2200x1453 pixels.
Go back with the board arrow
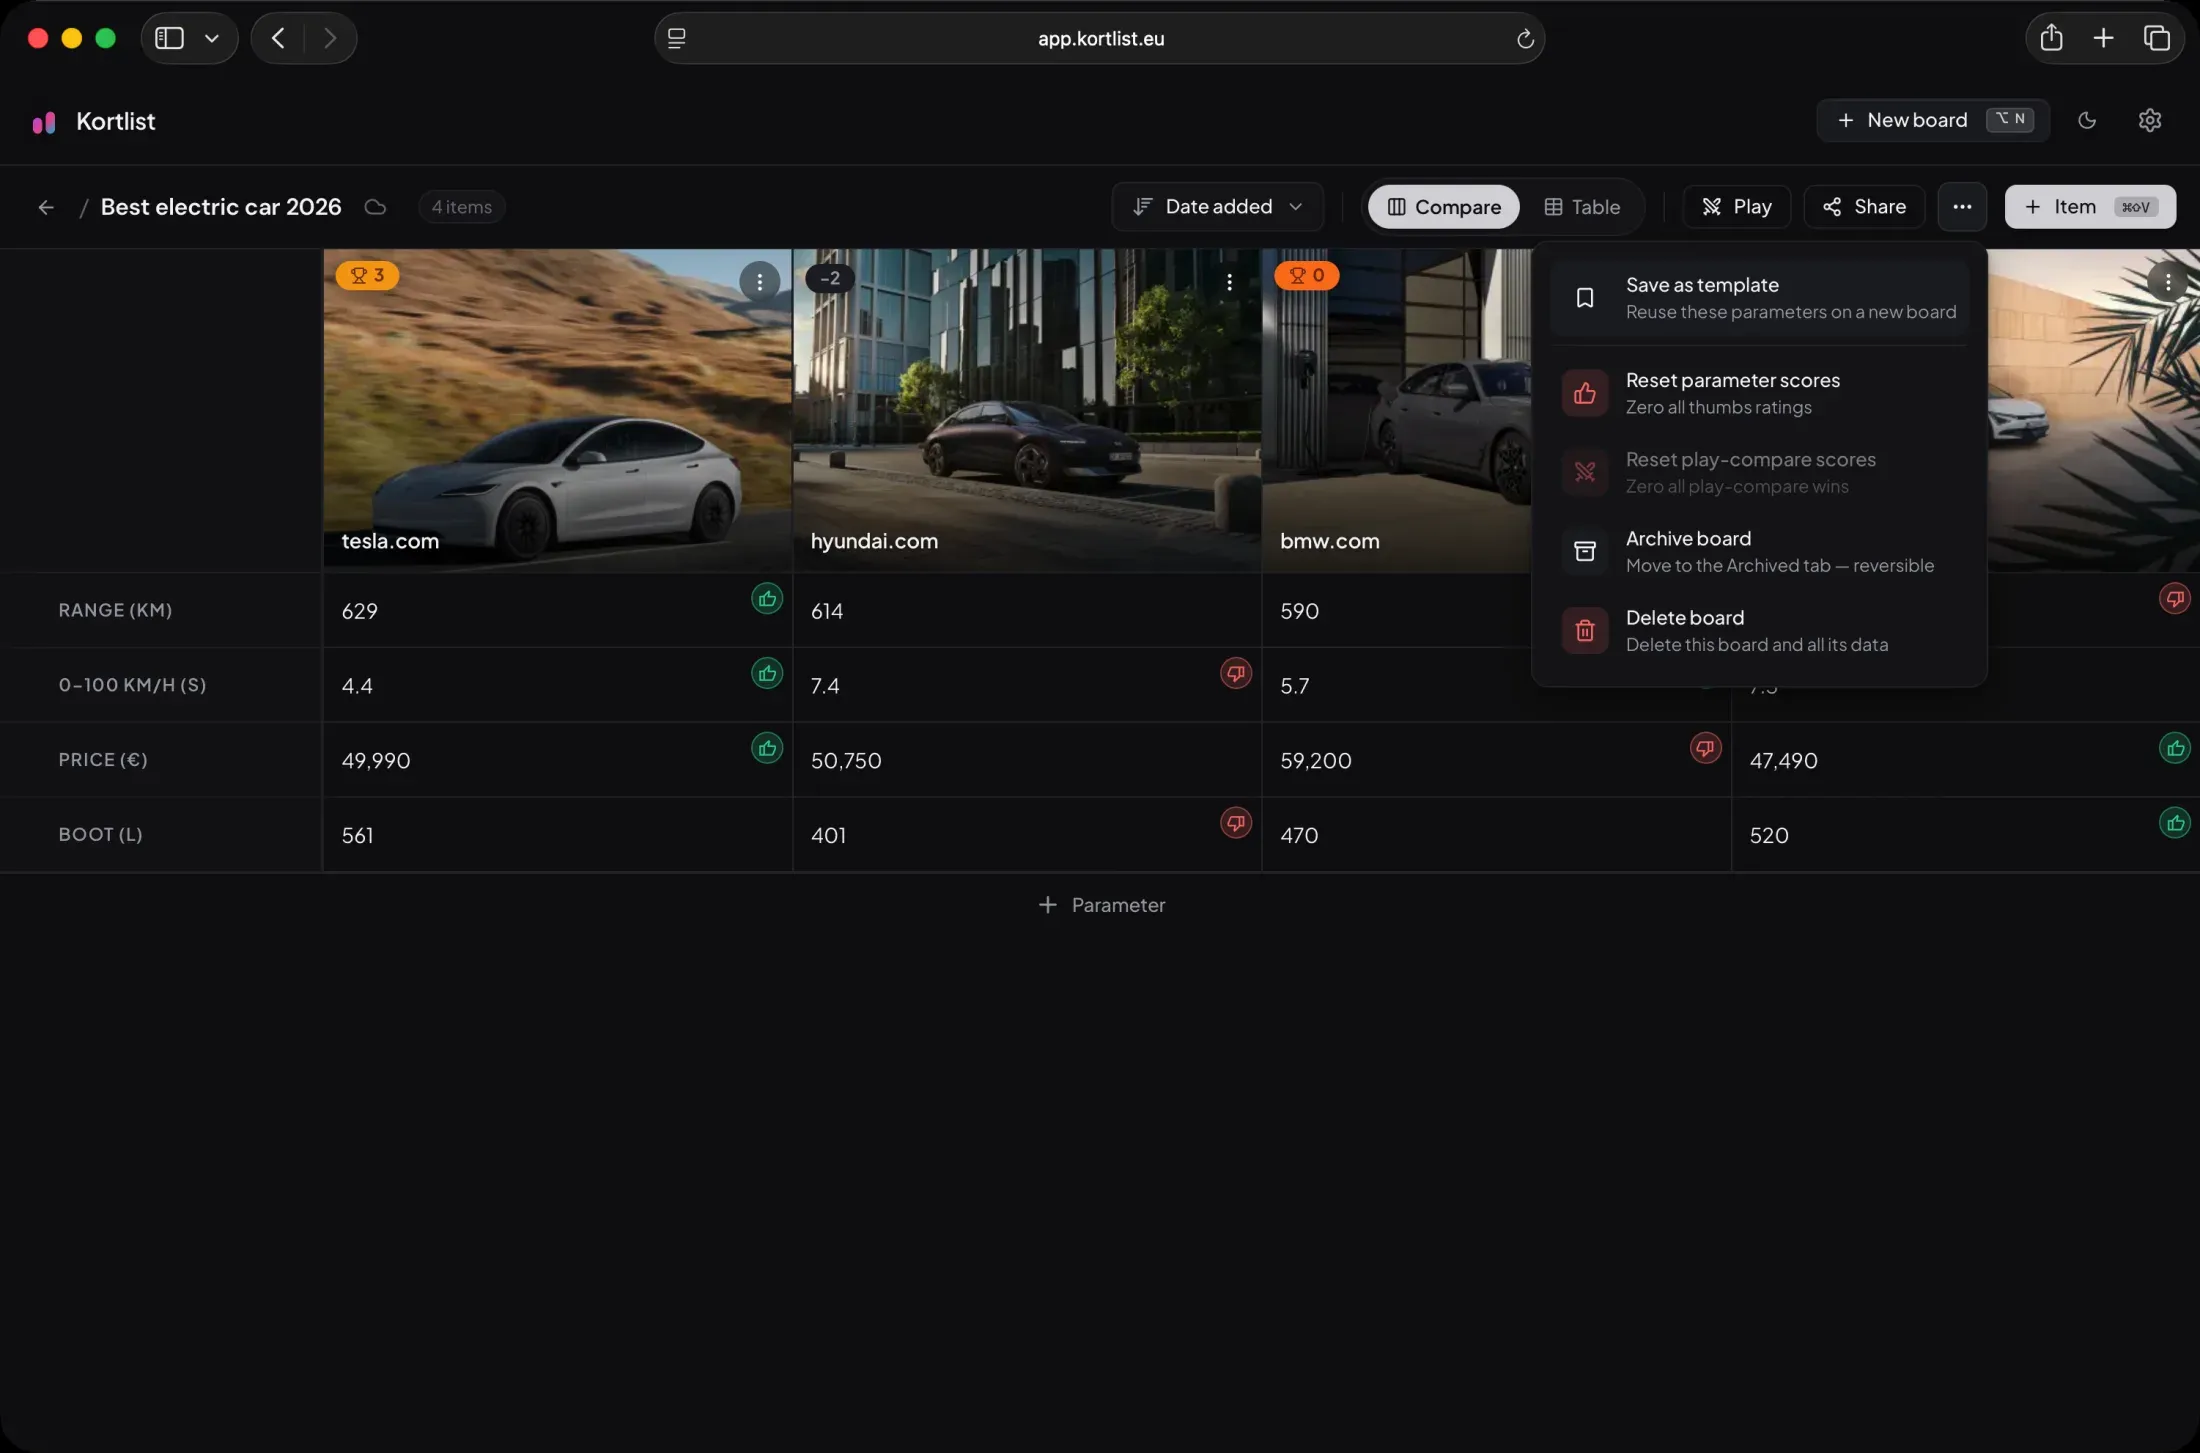[x=46, y=207]
